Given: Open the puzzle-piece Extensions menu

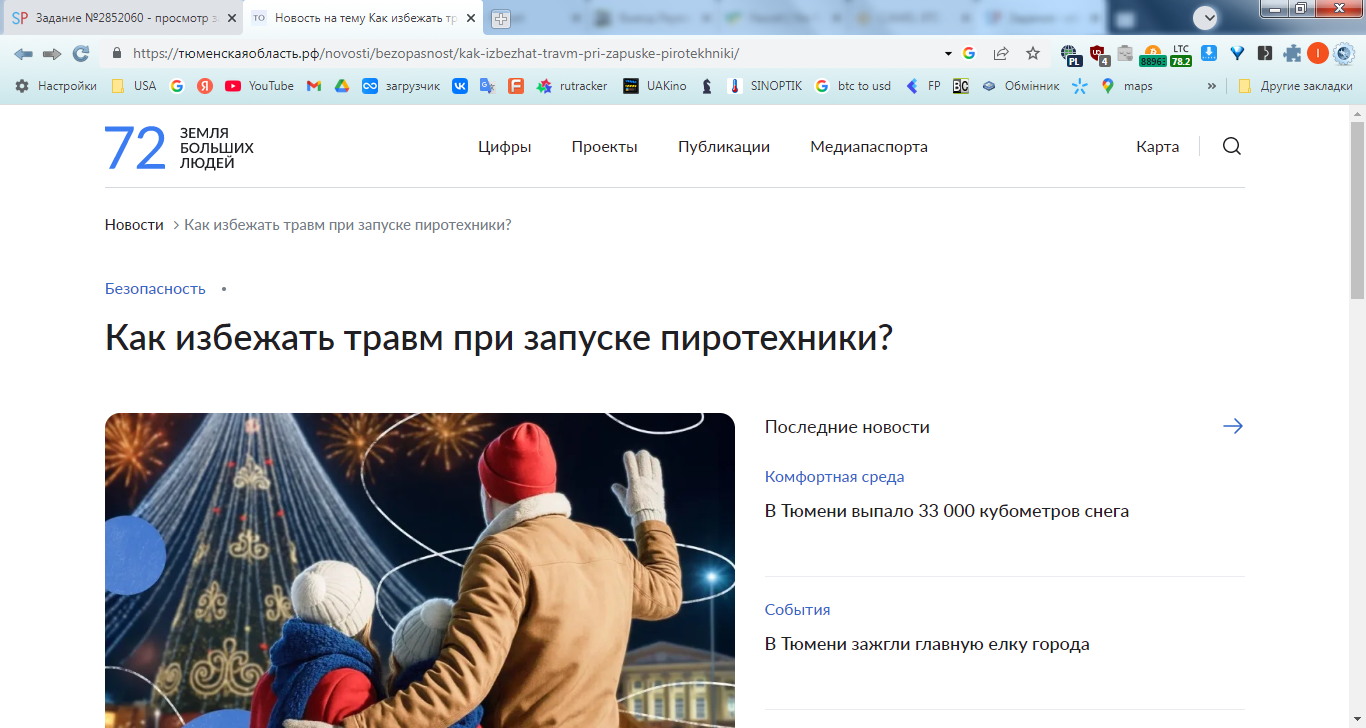Looking at the screenshot, I should point(1293,54).
